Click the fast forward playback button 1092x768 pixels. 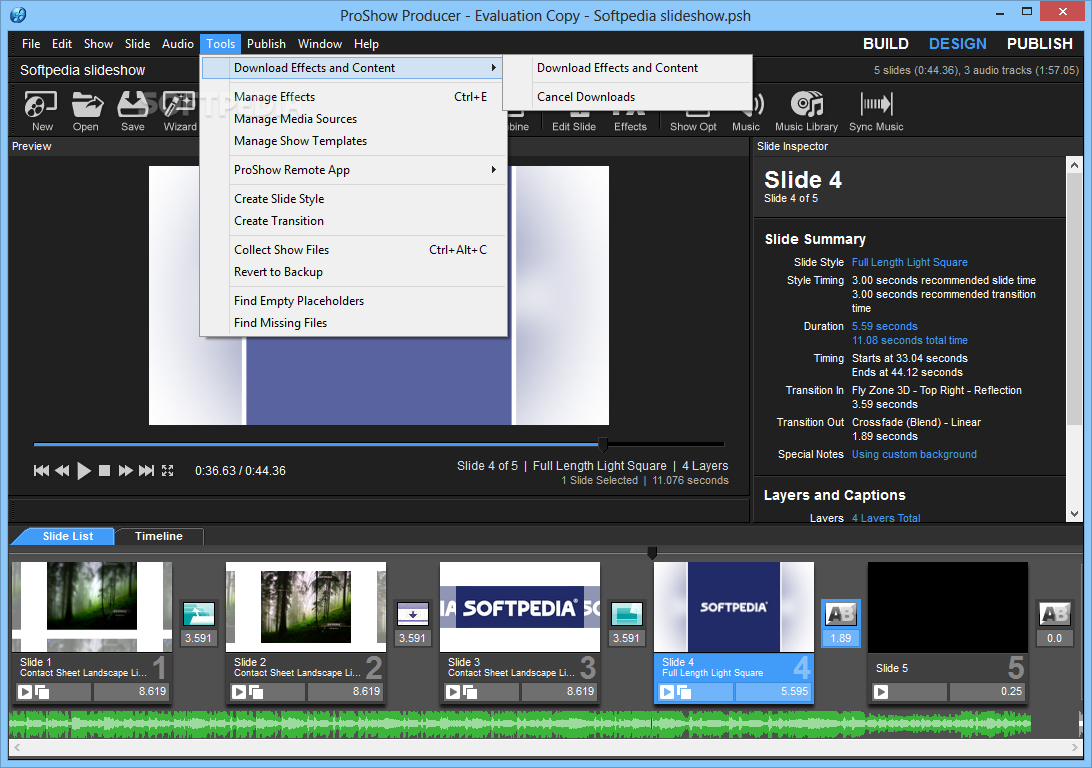[x=125, y=471]
